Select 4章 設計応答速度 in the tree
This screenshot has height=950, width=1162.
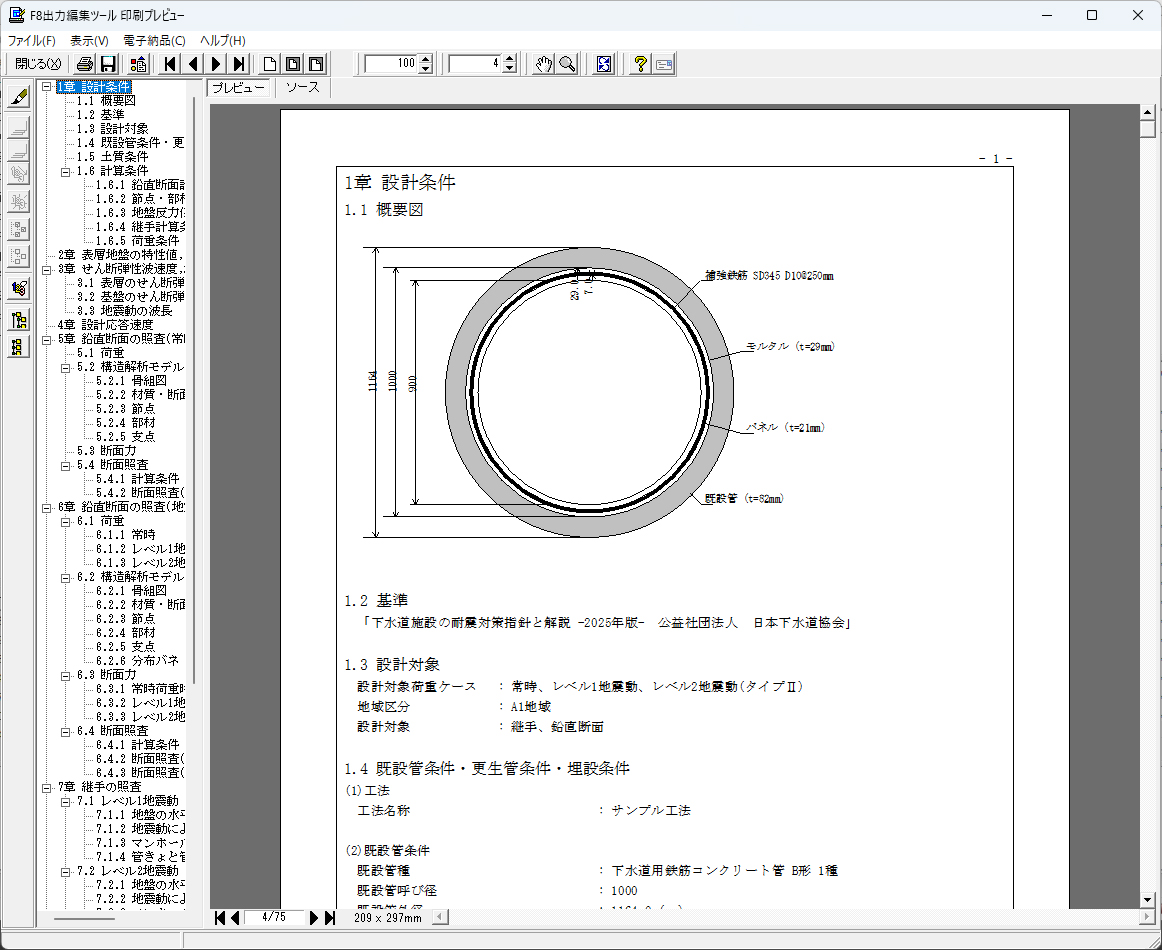point(104,325)
